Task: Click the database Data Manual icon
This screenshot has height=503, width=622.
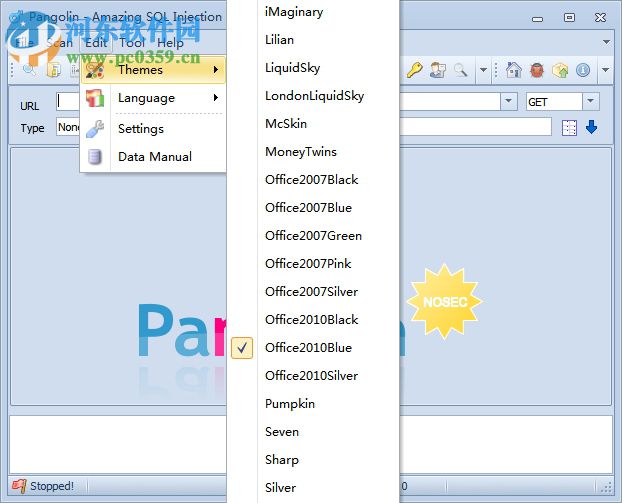Action: pyautogui.click(x=95, y=157)
